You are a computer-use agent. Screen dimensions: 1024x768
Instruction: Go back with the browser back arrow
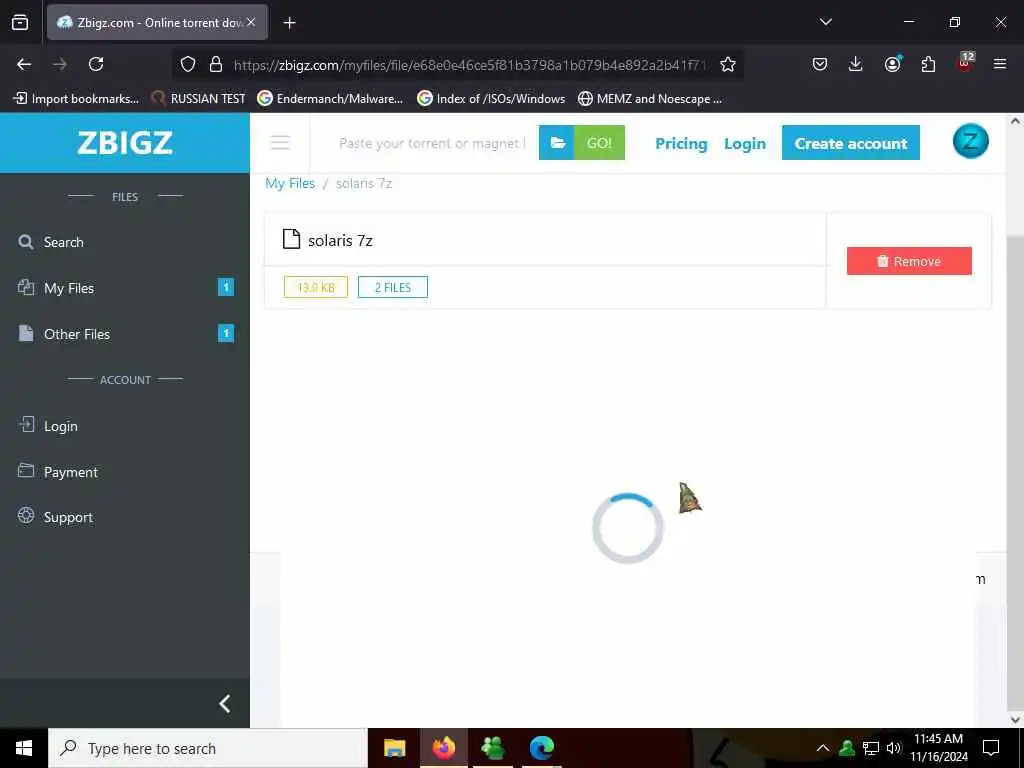[24, 64]
